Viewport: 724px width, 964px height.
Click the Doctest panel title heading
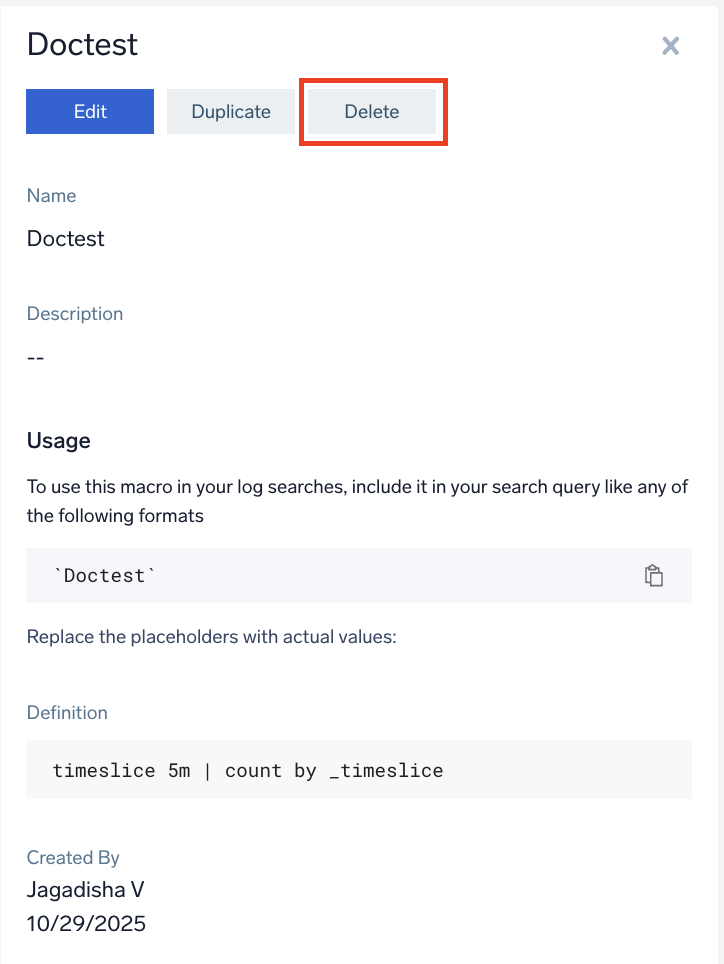pyautogui.click(x=82, y=44)
